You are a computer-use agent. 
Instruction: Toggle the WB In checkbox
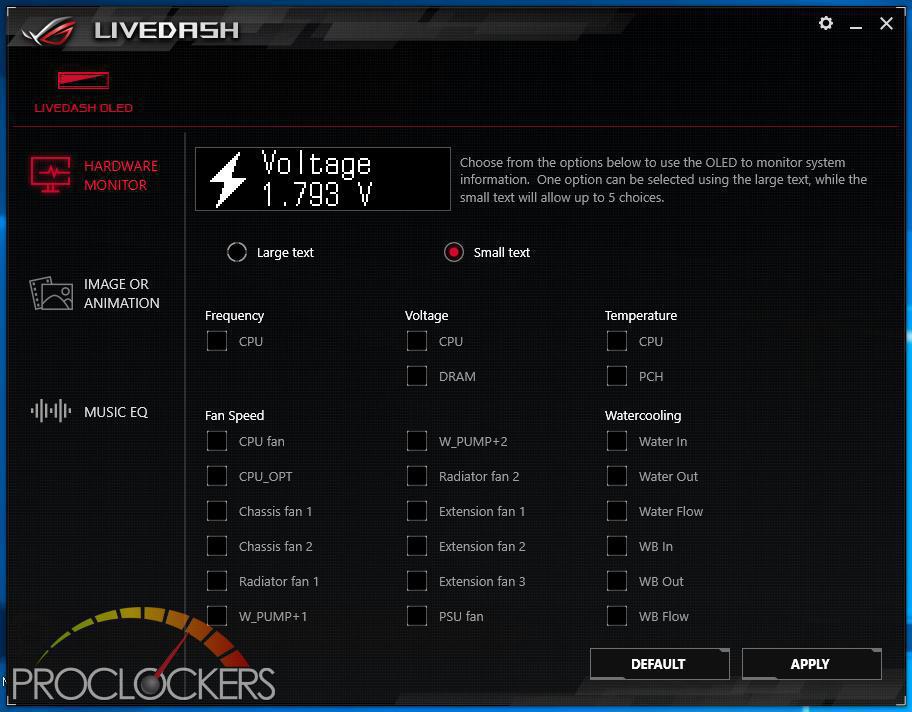tap(617, 546)
